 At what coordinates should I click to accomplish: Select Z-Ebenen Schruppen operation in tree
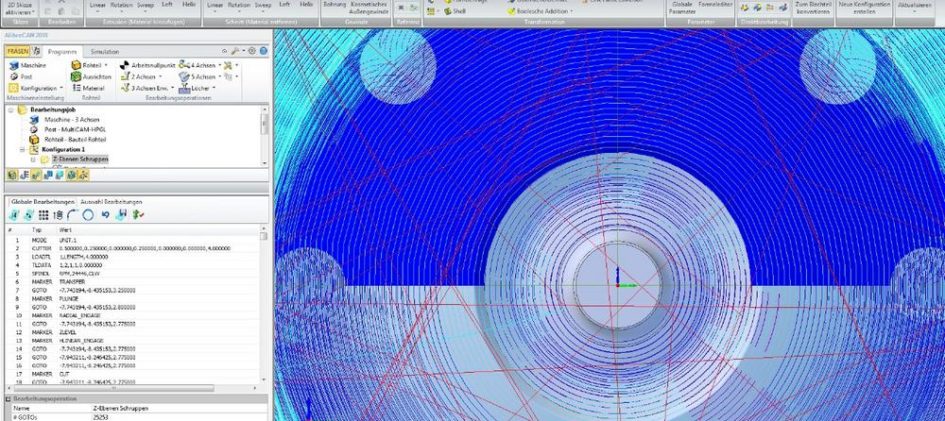80,159
